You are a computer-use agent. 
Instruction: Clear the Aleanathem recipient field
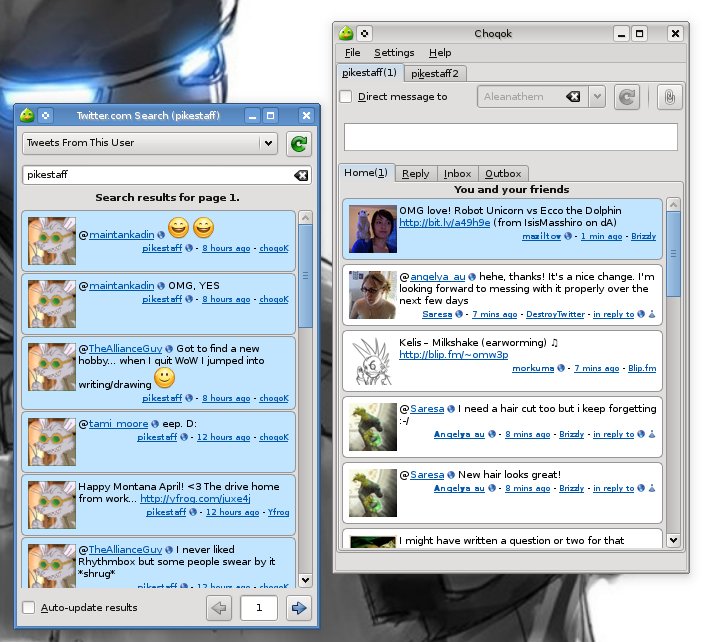573,97
